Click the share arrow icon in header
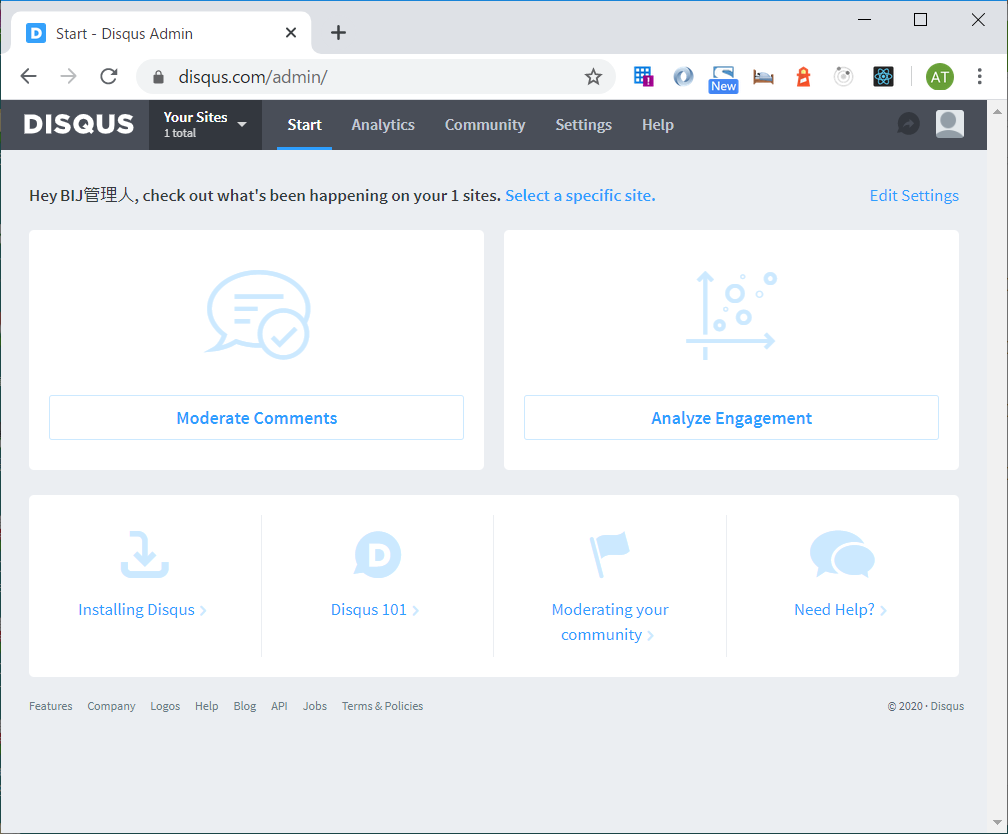 point(908,123)
